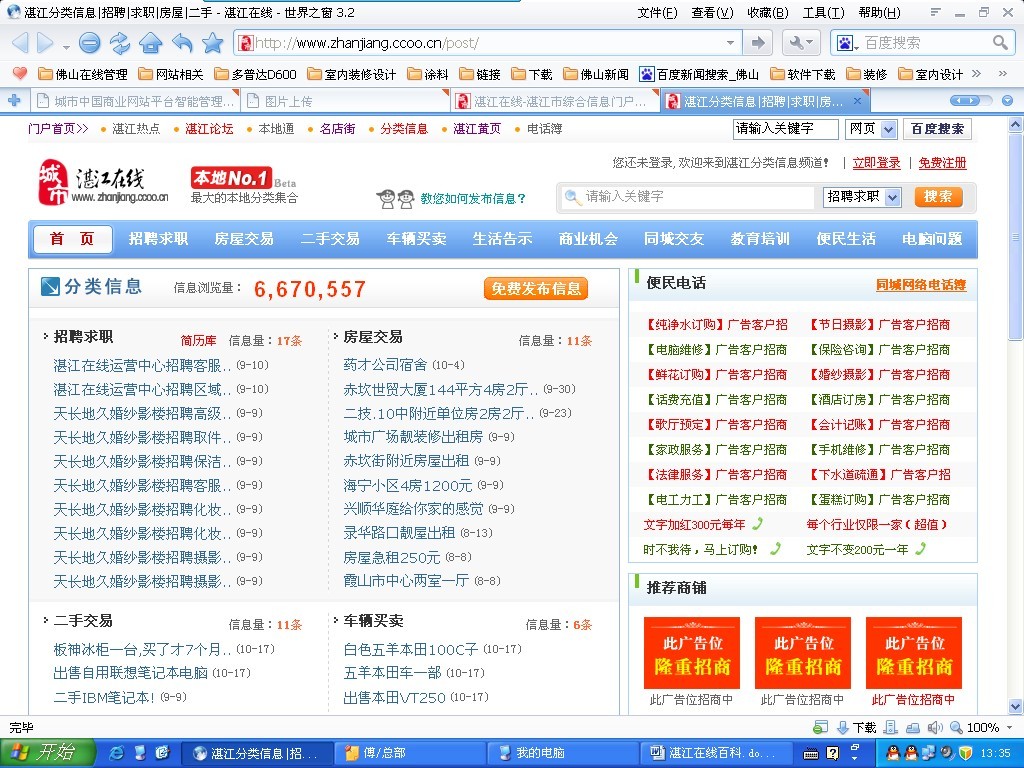Switch to 我的电脑 taskbar window
Screen dimensions: 1024x768
[562, 754]
